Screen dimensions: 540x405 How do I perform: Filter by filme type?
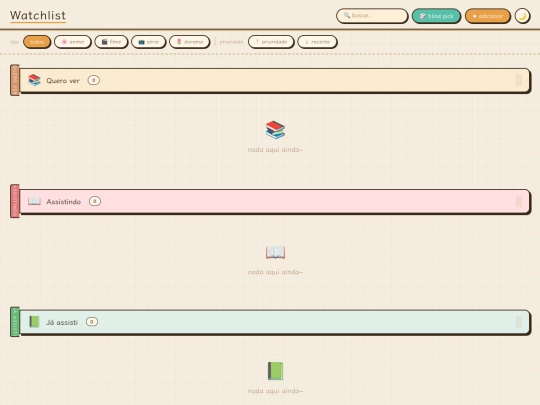tap(111, 42)
